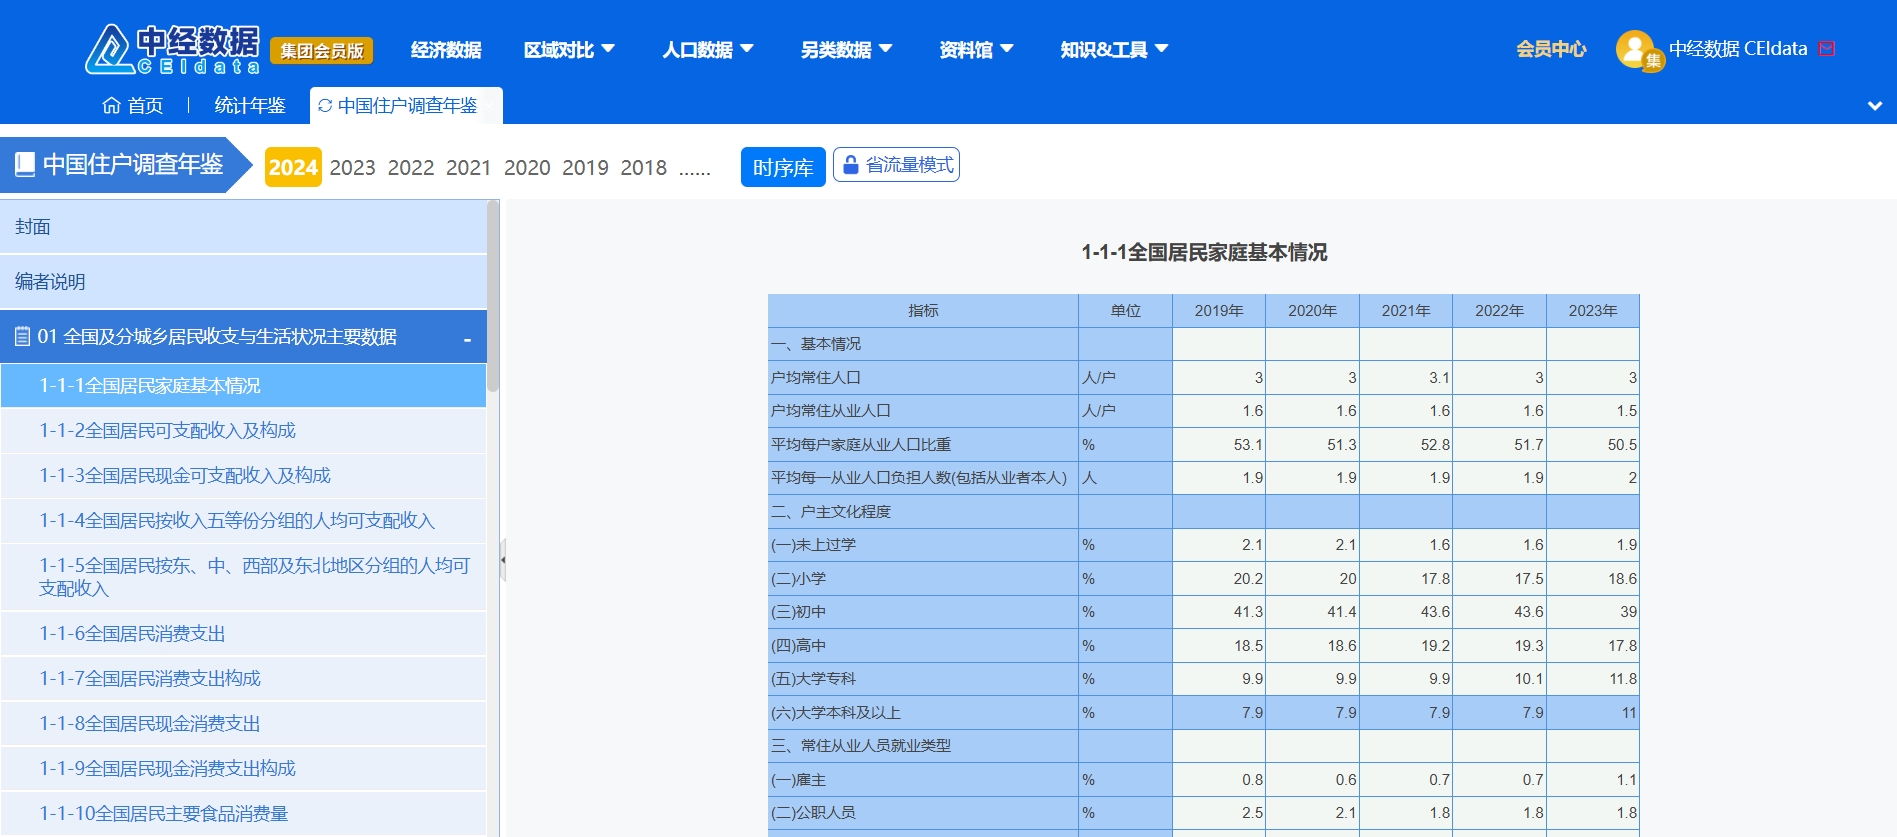Viewport: 1897px width, 837px height.
Task: Collapse the sidebar with the splitter arrow
Action: (x=503, y=560)
